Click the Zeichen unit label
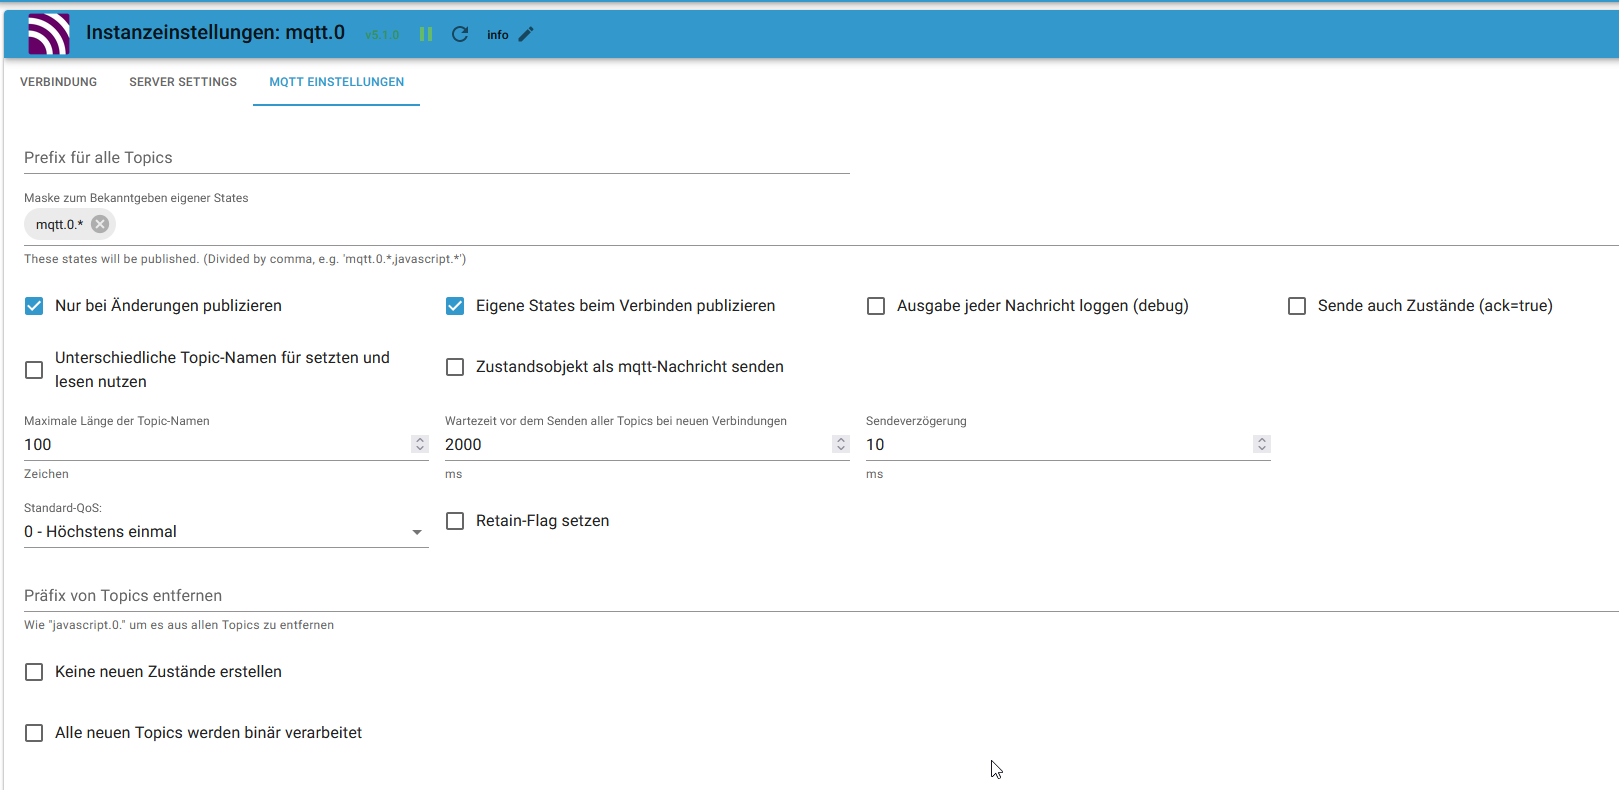 pyautogui.click(x=46, y=474)
